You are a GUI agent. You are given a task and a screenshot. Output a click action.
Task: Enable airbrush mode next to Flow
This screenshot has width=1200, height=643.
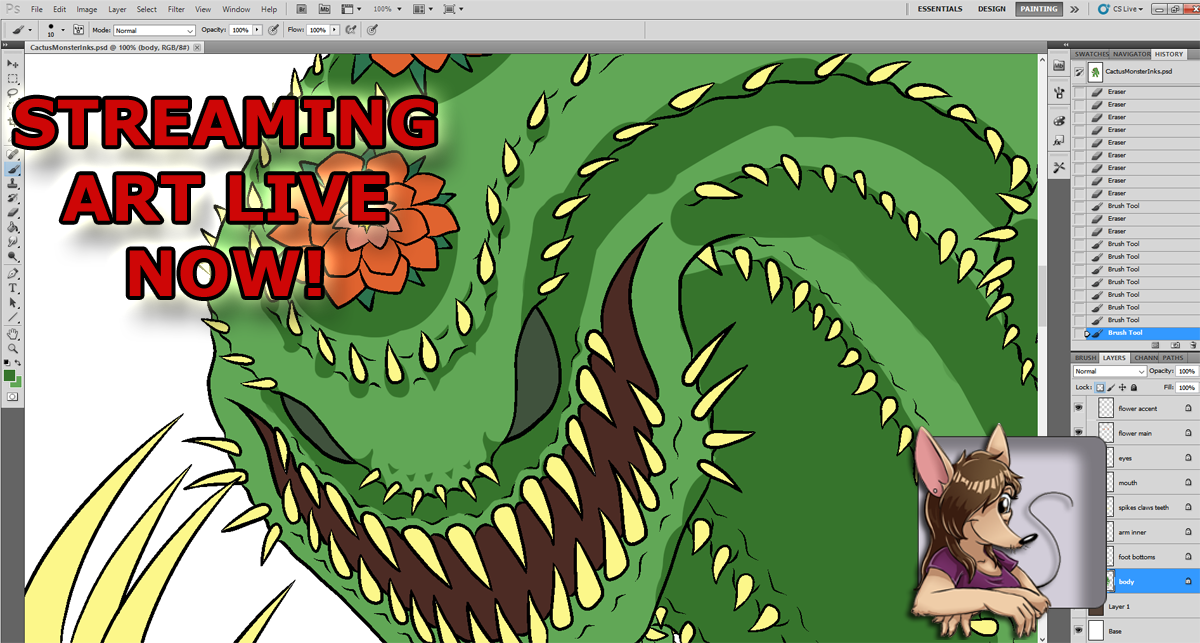click(351, 31)
